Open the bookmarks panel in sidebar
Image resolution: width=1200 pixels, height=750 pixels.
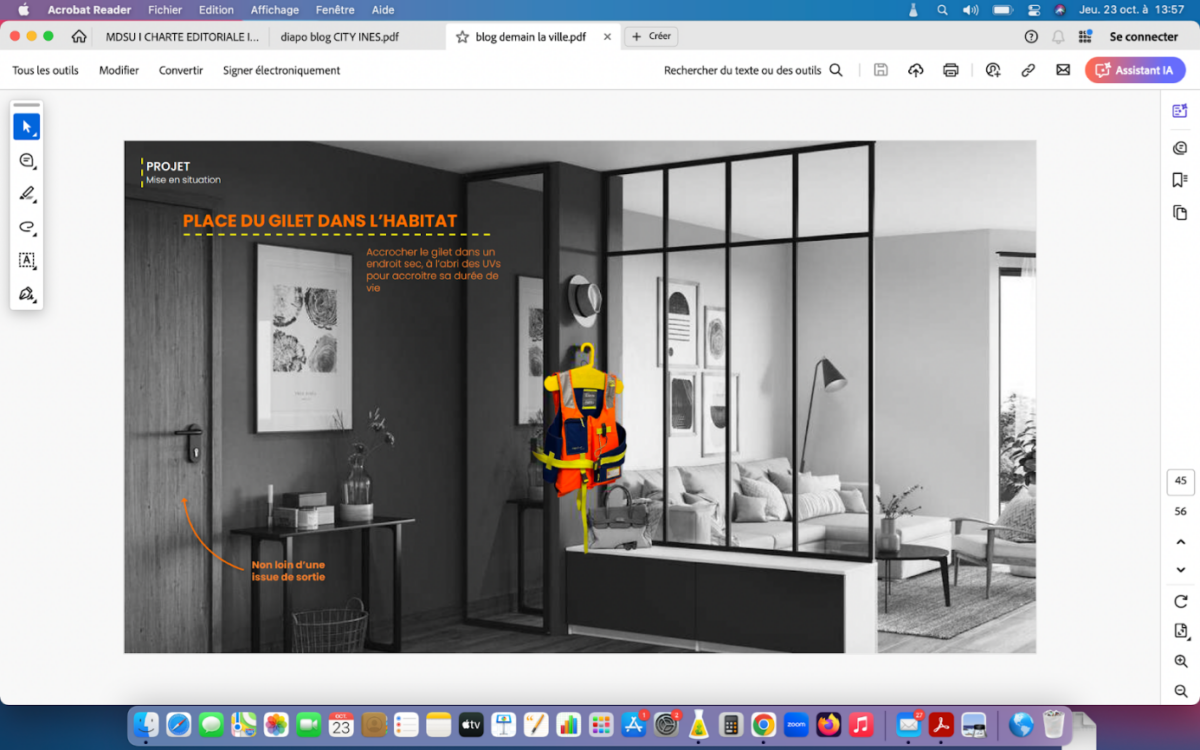point(1180,180)
